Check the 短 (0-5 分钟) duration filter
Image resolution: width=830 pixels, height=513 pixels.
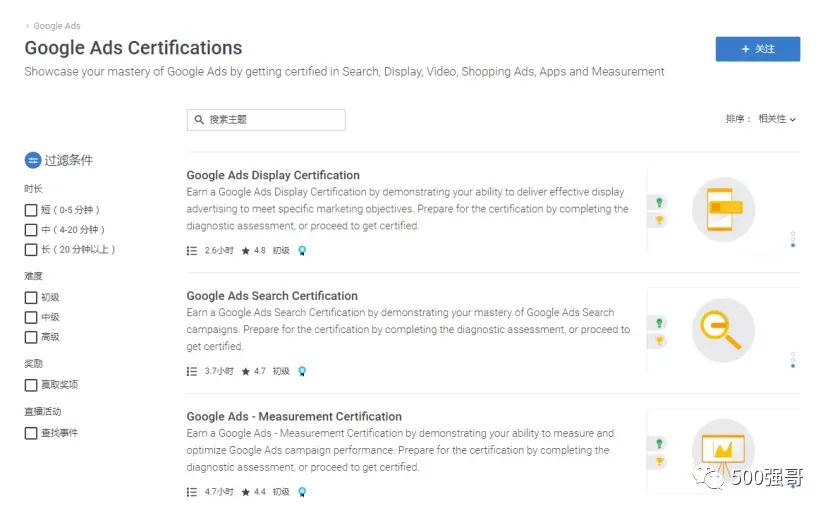[31, 210]
